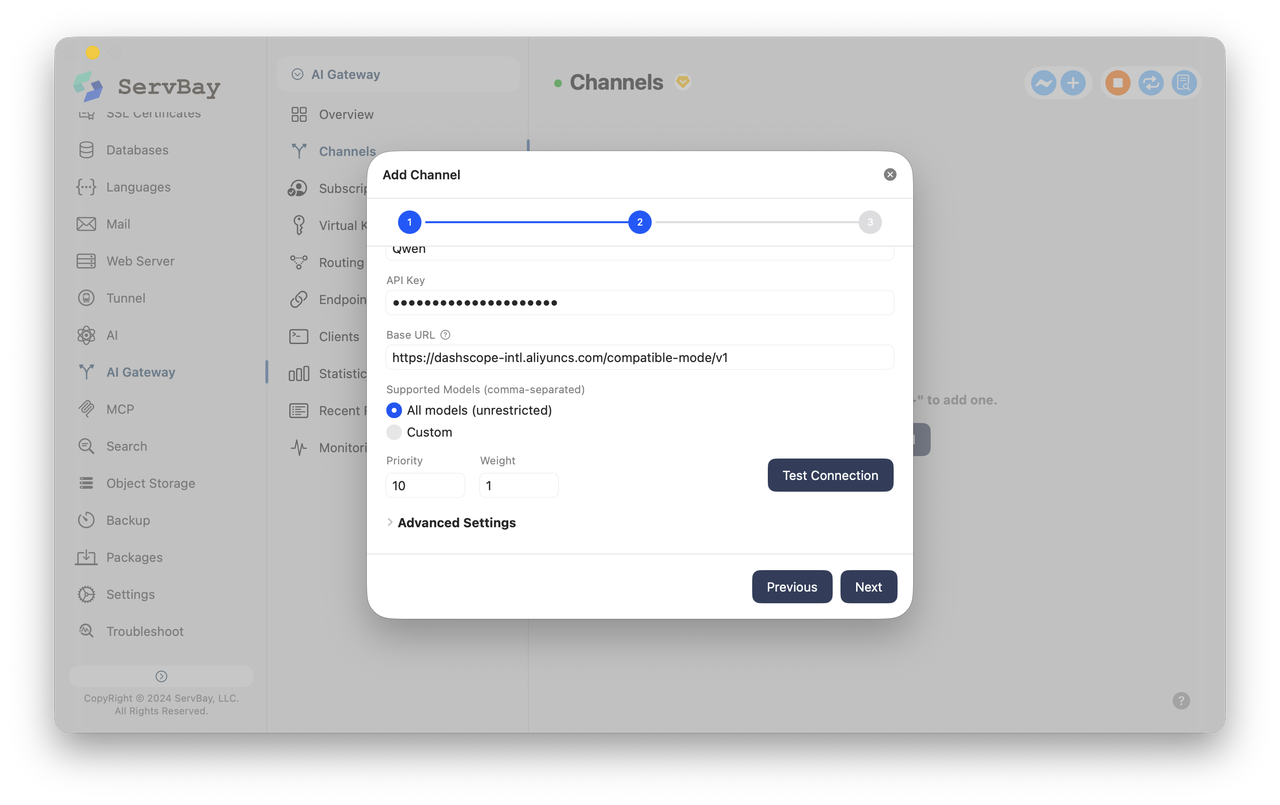This screenshot has height=805, width=1280.
Task: Click the Monitoring pulse icon
Action: [299, 447]
